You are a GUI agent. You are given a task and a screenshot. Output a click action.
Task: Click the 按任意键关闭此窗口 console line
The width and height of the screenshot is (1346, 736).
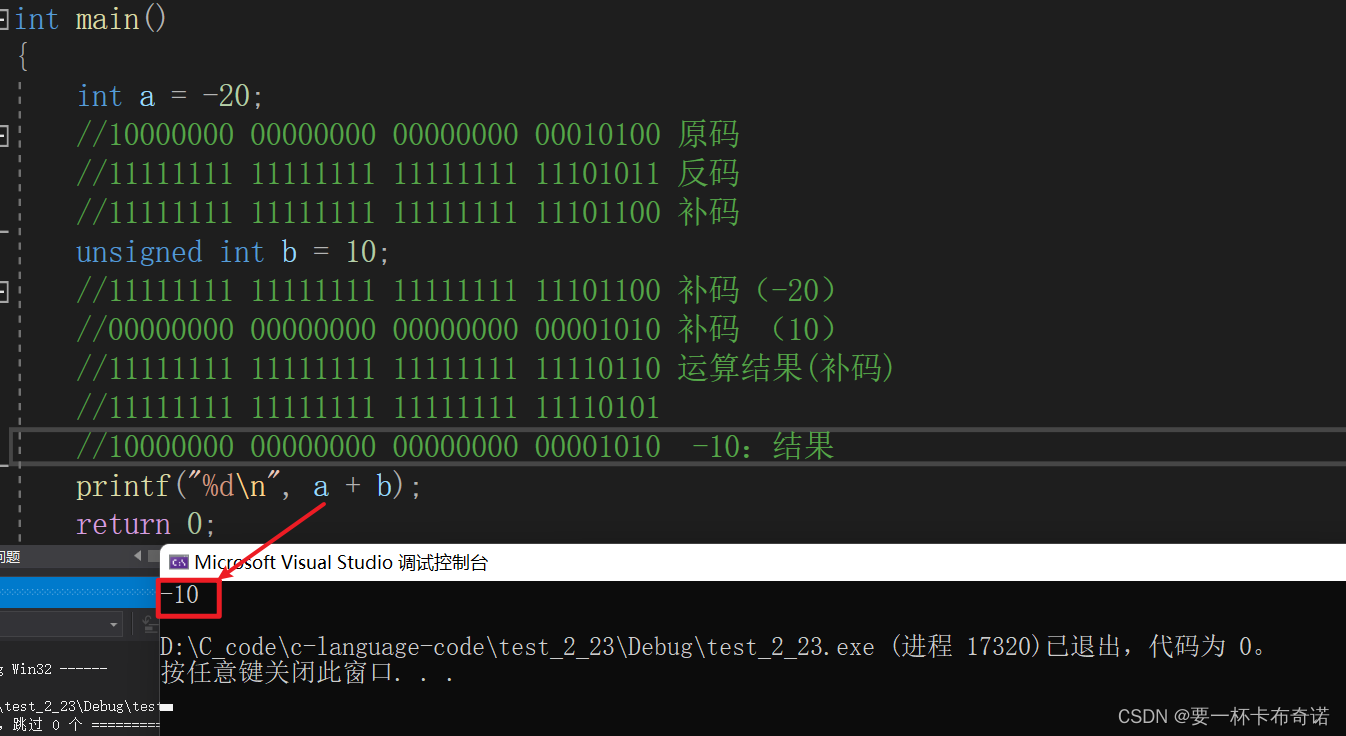coord(308,673)
